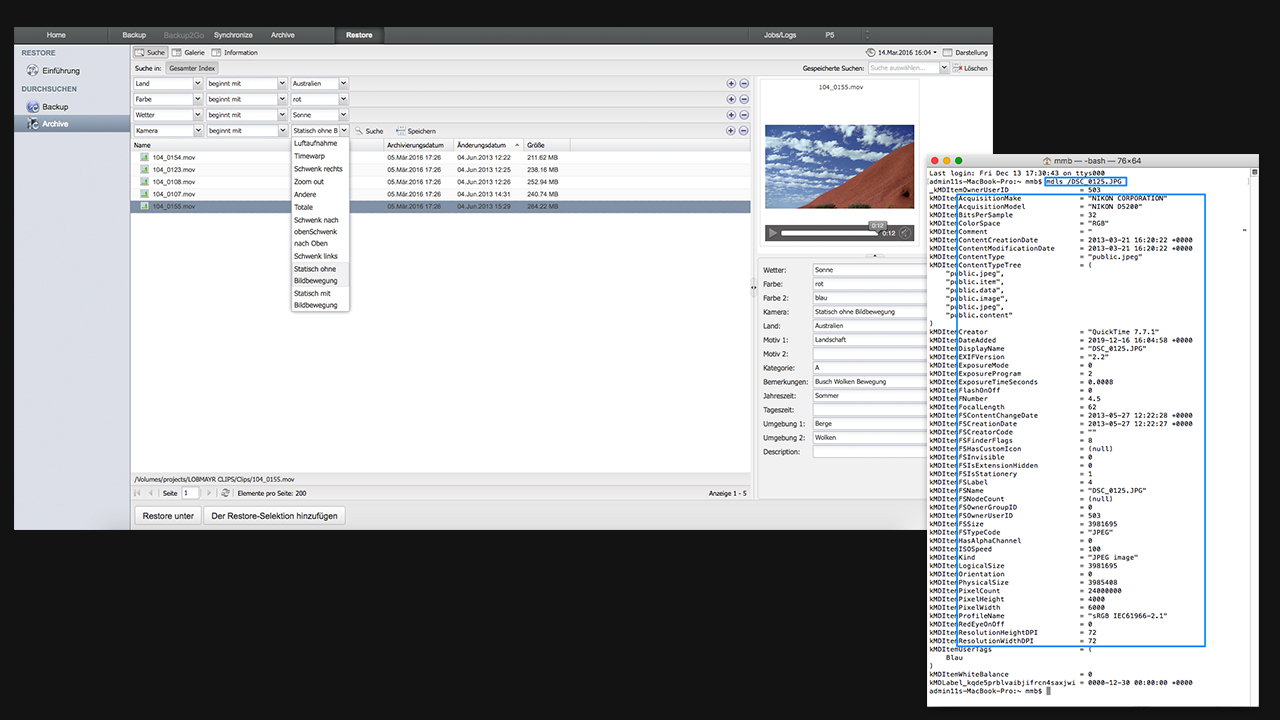
Task: Expand the Land field dropdown
Action: coord(197,84)
